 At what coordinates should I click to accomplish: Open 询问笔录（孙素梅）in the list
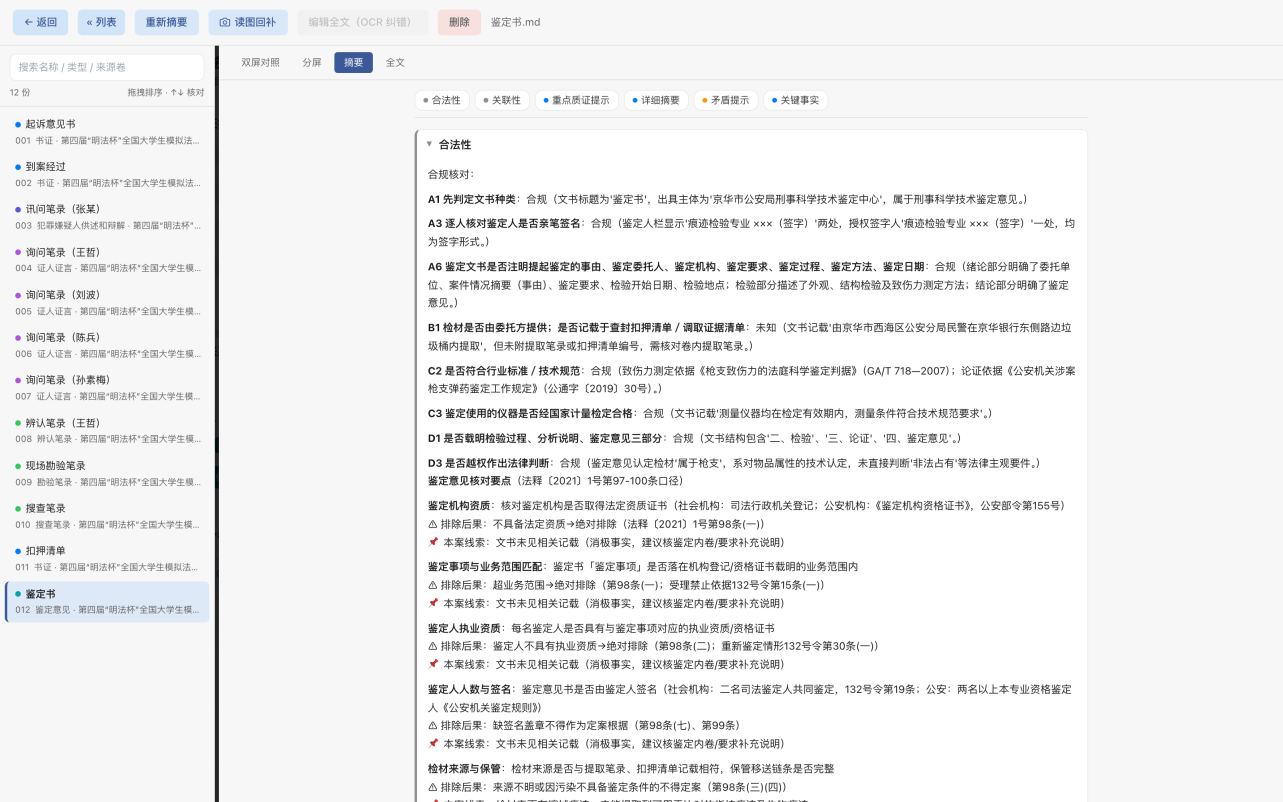coord(107,387)
